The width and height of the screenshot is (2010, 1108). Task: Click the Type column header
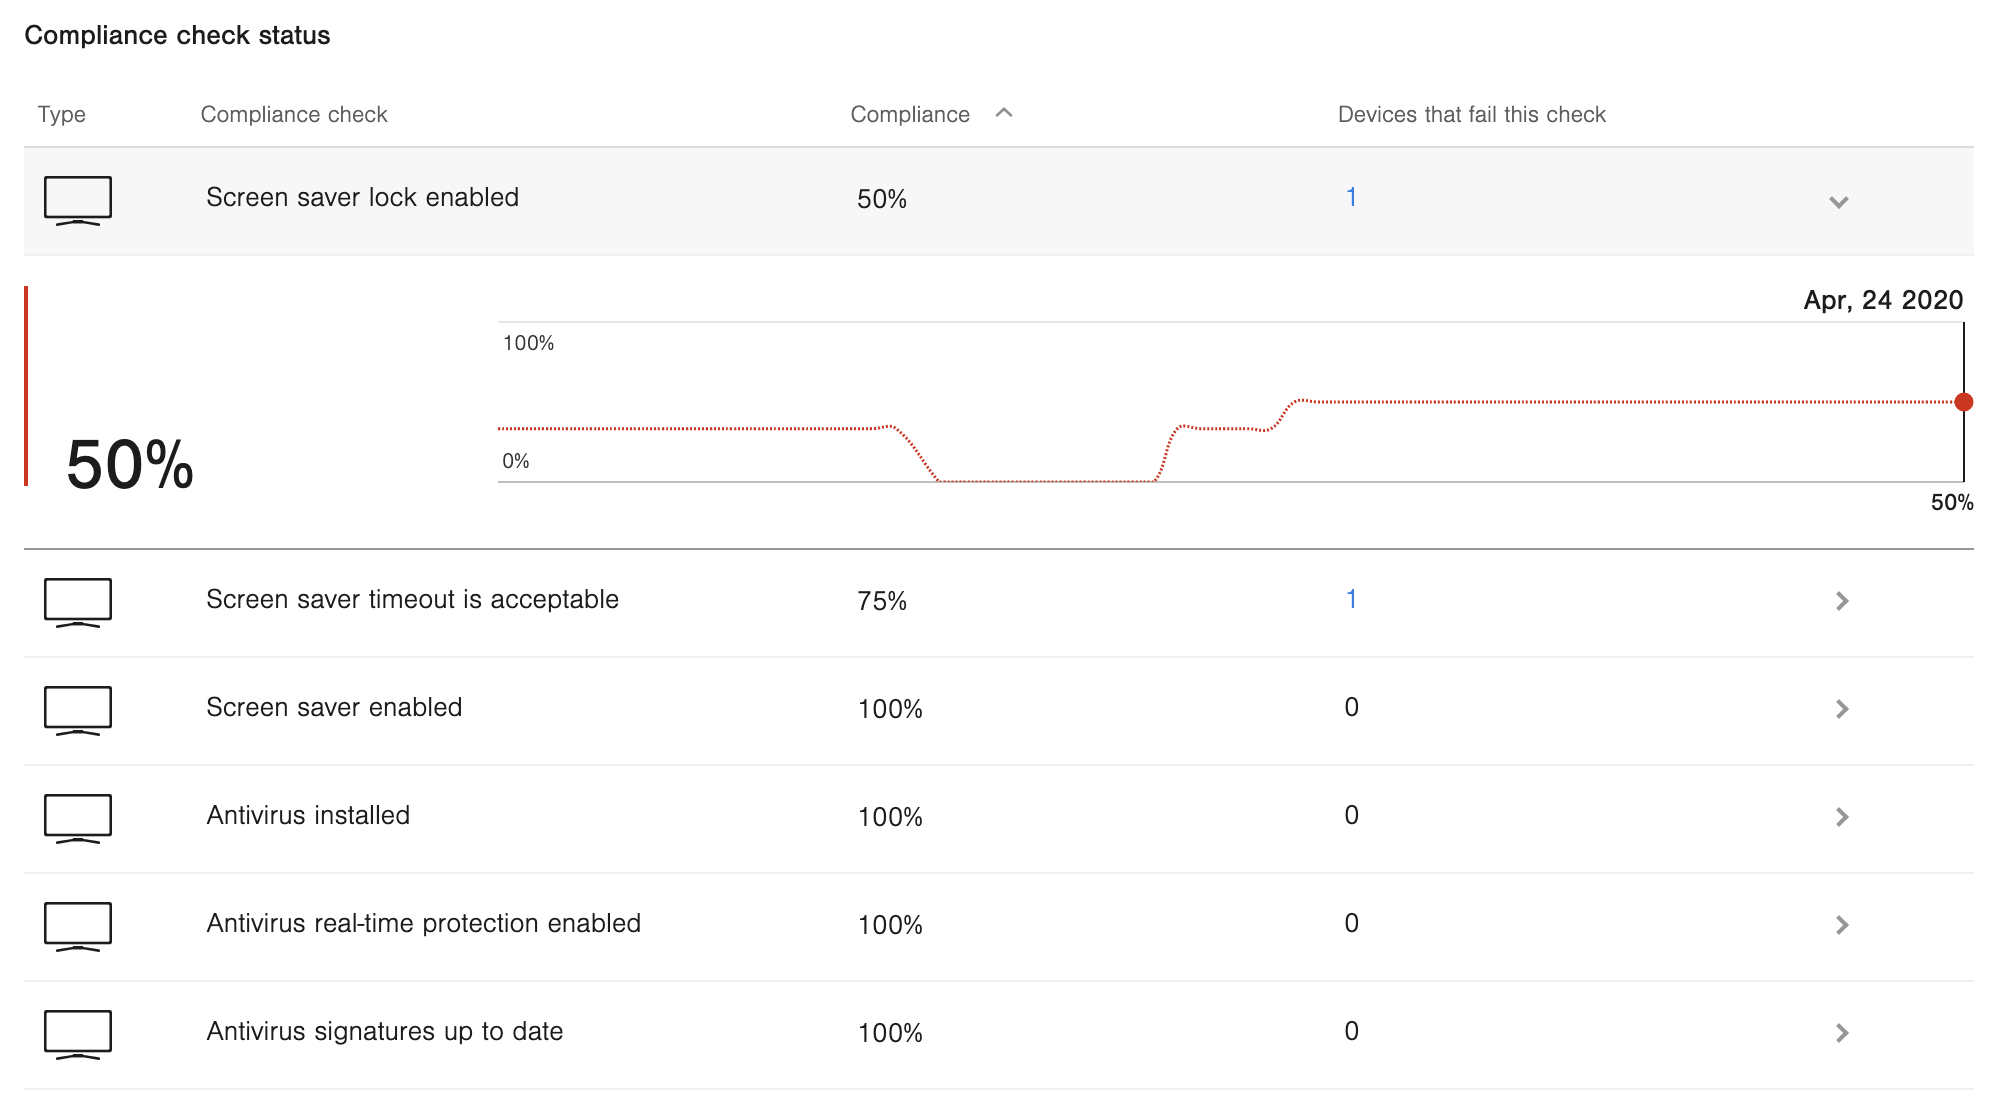click(62, 115)
